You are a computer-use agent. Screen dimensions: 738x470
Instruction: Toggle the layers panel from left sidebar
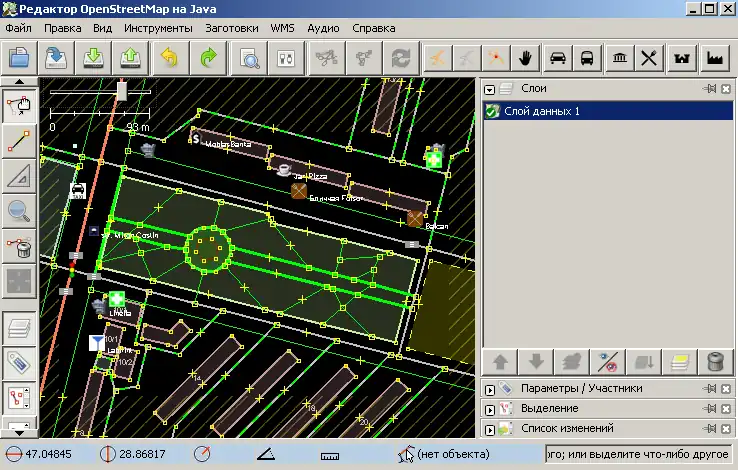point(18,329)
